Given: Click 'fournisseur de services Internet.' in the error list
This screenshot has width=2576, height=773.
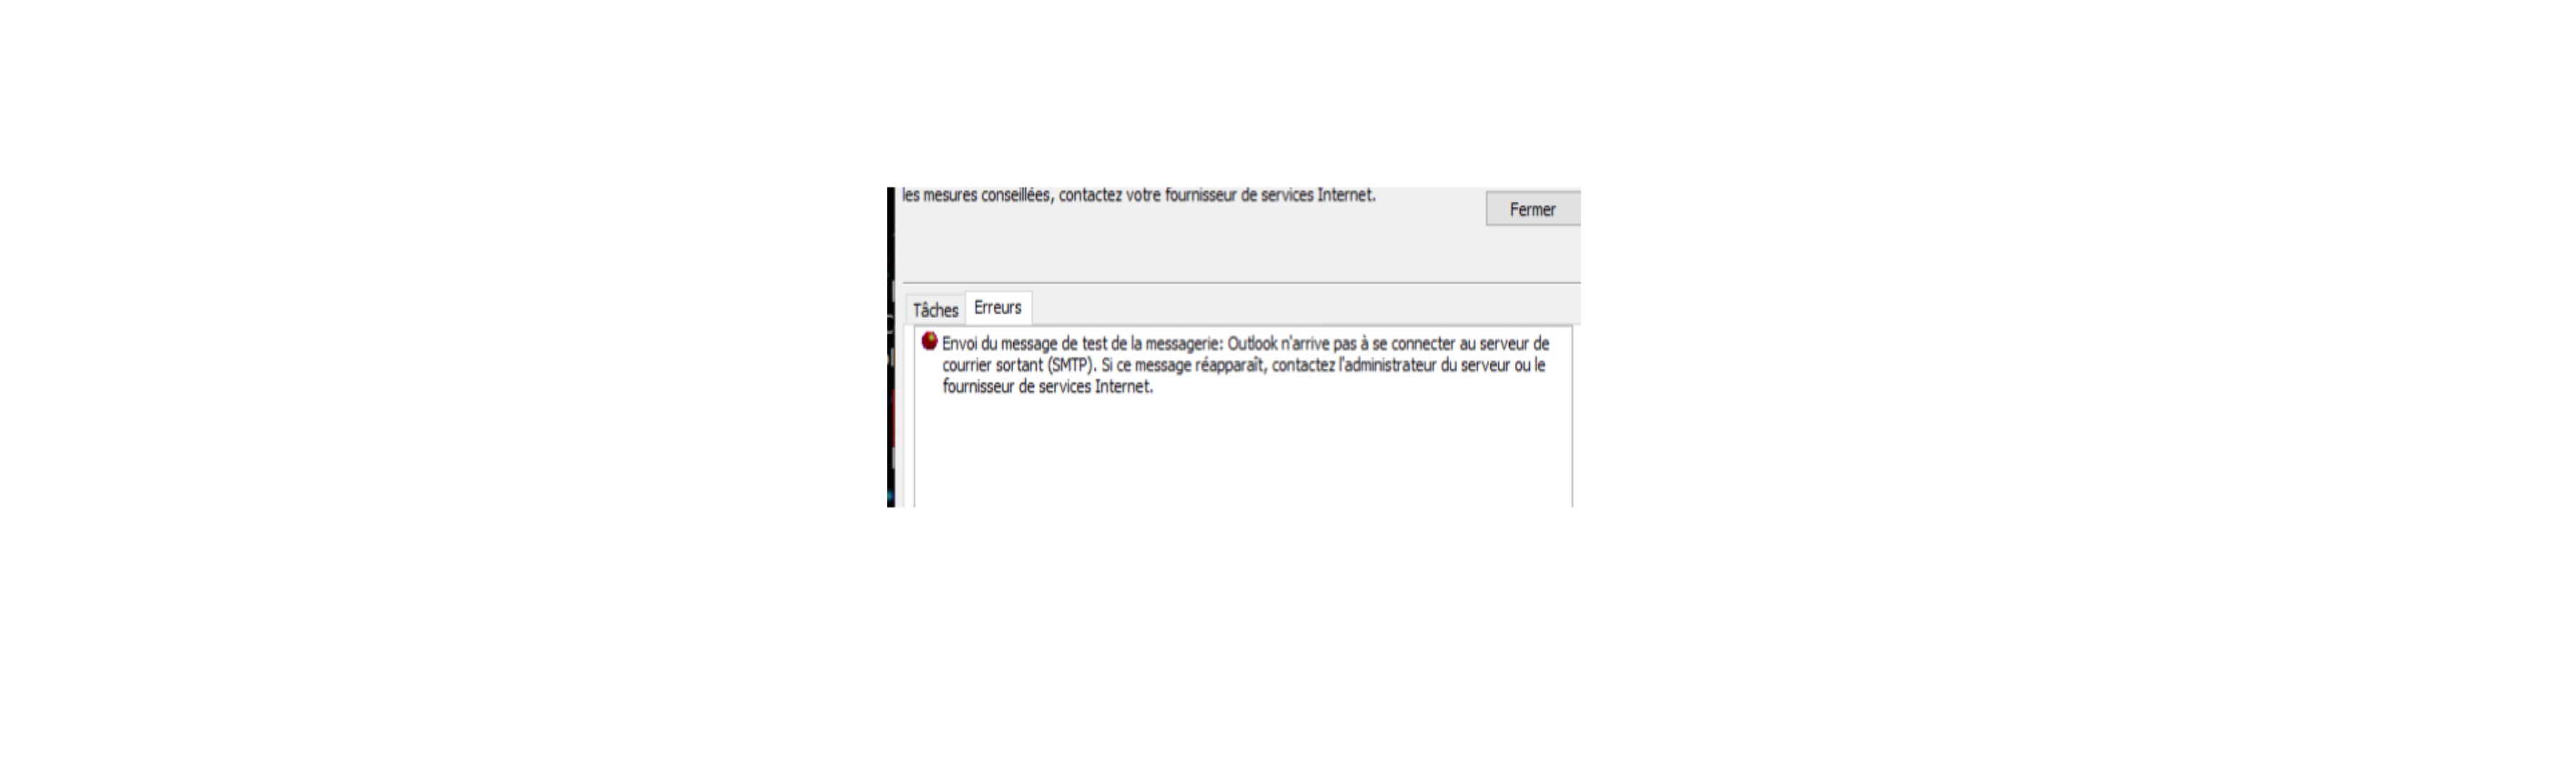Looking at the screenshot, I should click(x=1047, y=387).
